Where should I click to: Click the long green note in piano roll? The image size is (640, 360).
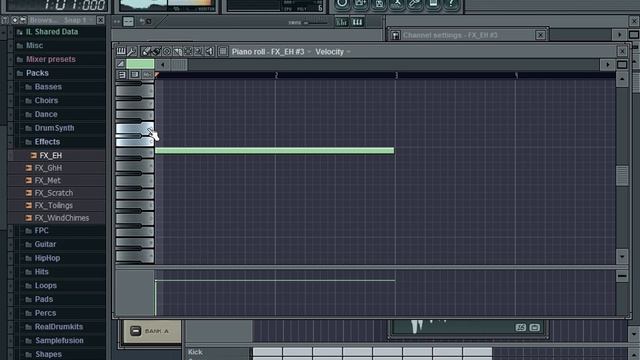tap(275, 151)
